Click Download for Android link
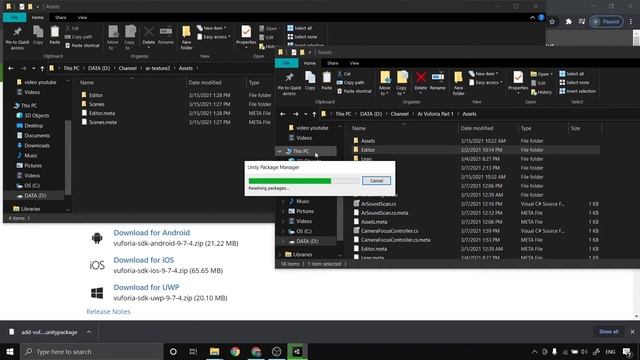This screenshot has width=640, height=360. click(x=151, y=232)
